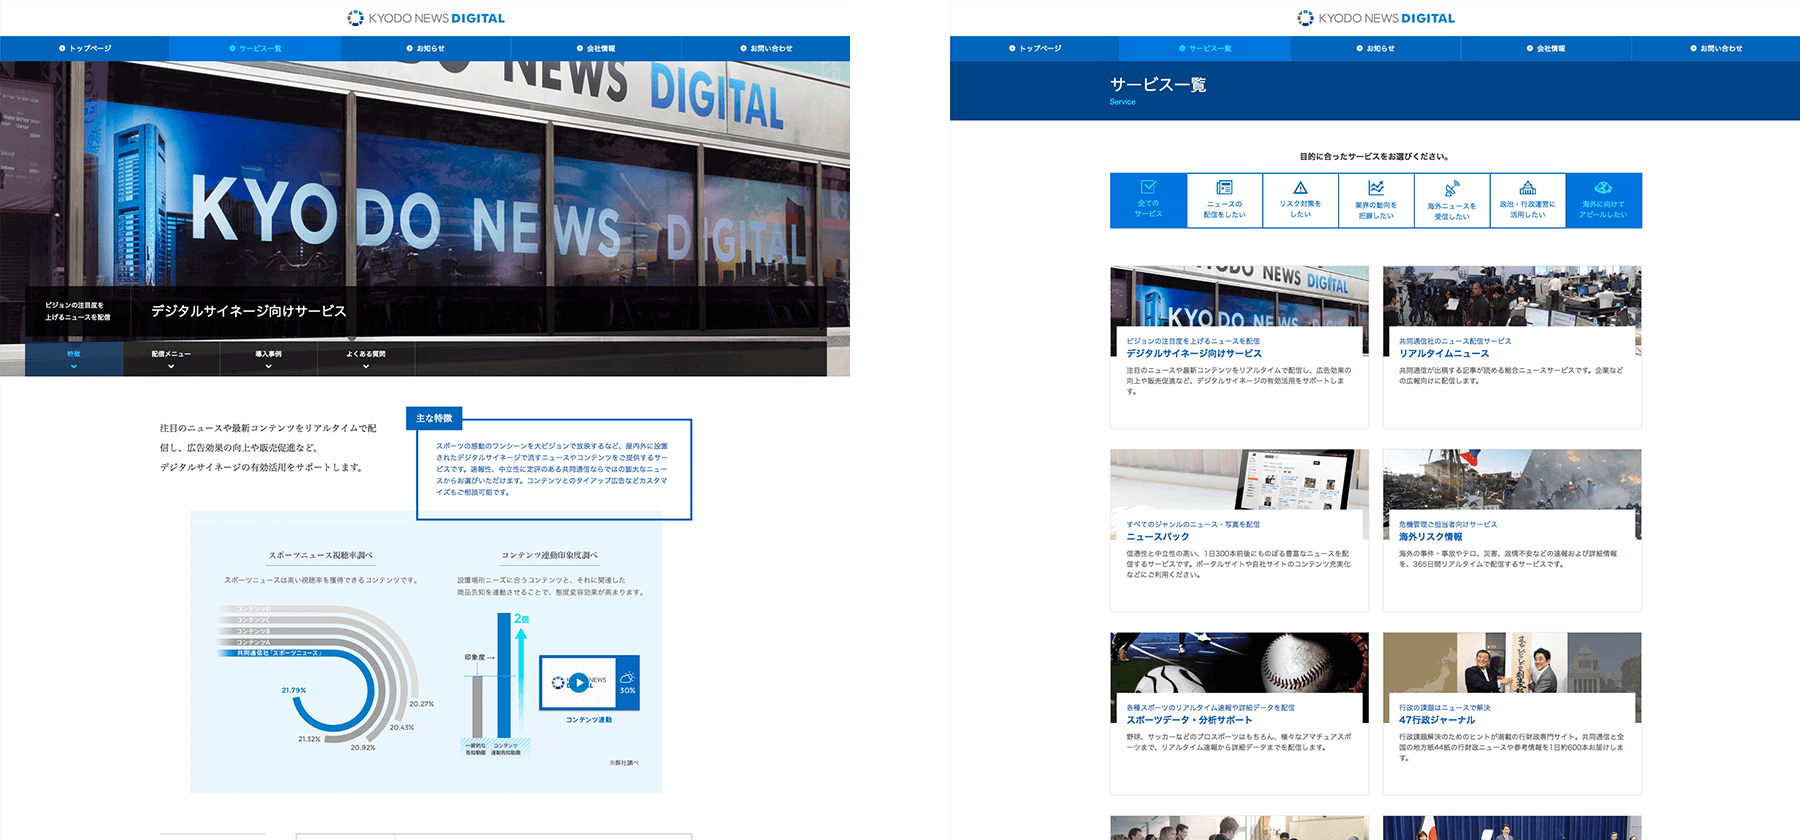The height and width of the screenshot is (840, 1800).
Task: Click the 47行政ジャーナル card photo
Action: click(1511, 662)
